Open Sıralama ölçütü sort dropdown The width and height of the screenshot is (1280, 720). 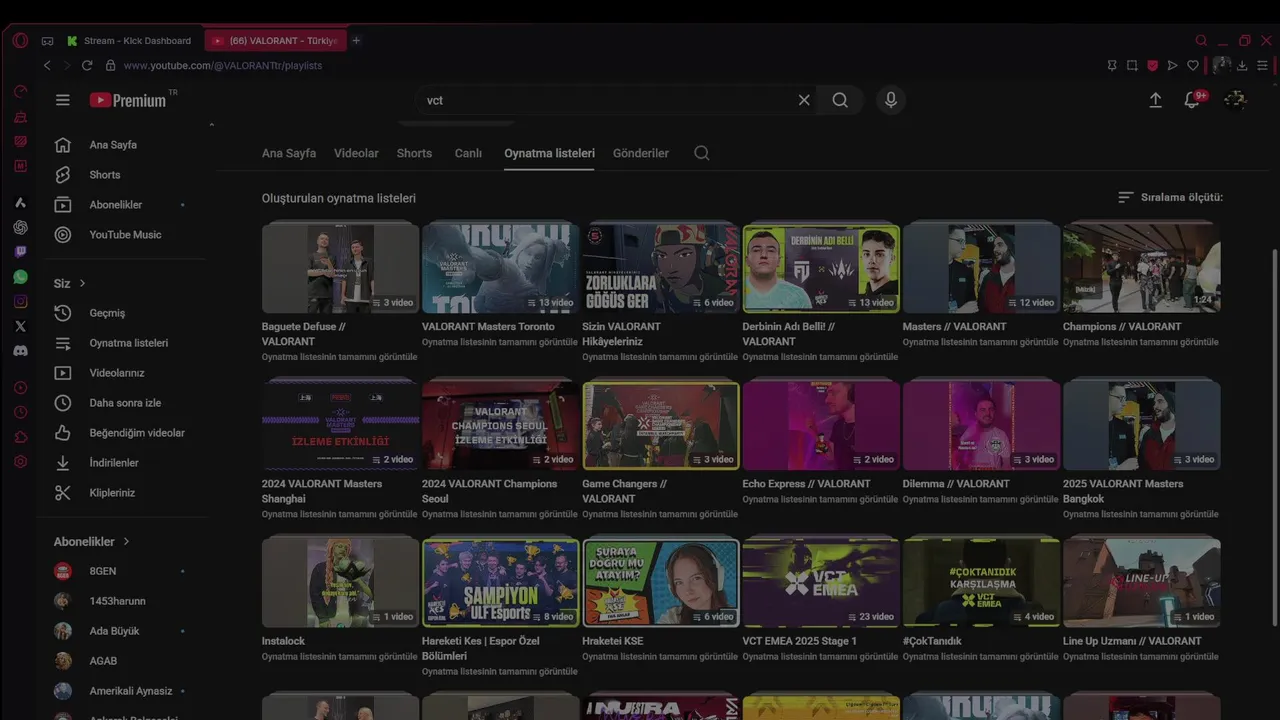click(1170, 197)
